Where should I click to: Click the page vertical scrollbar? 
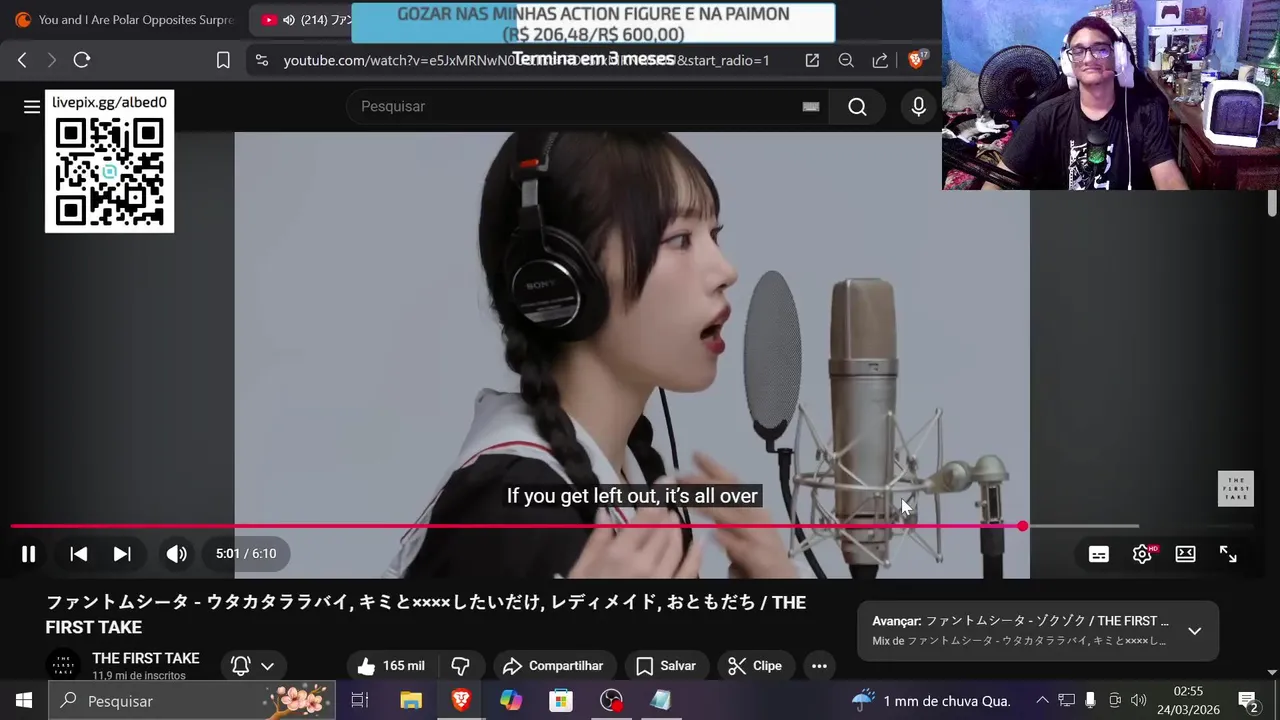[x=1272, y=203]
